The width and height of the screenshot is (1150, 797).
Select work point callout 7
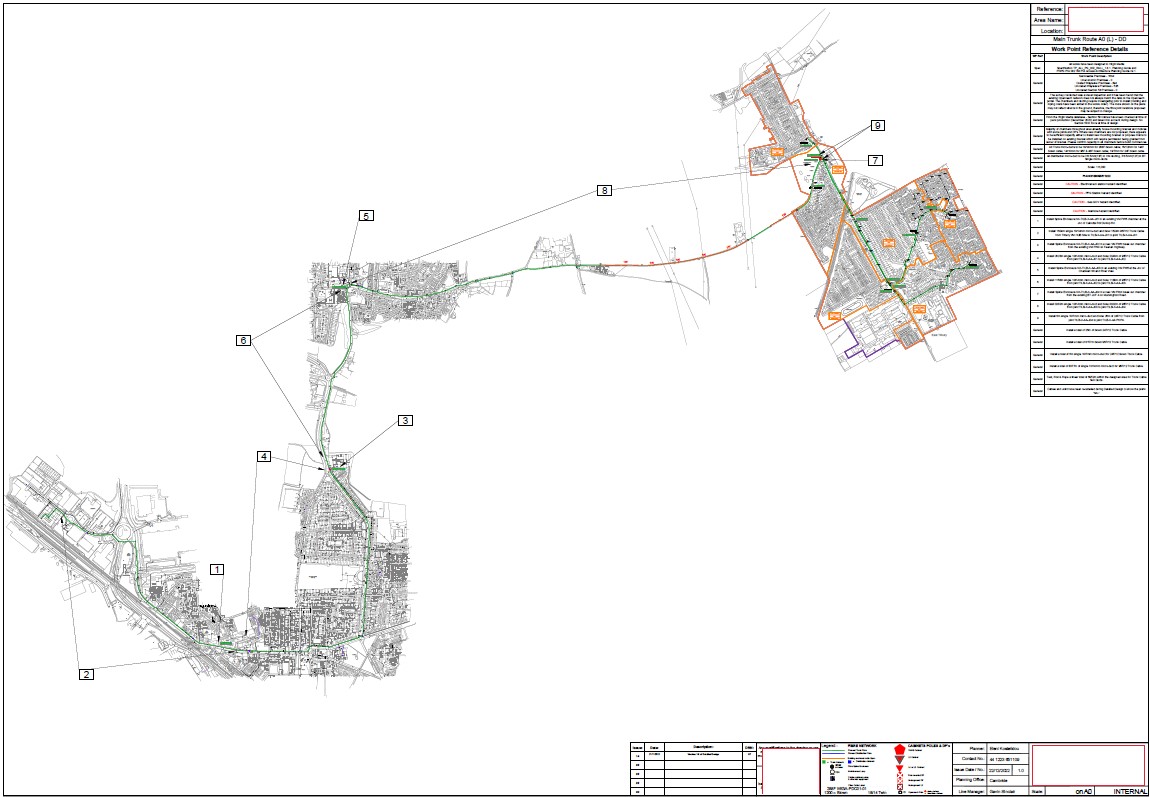[x=875, y=160]
